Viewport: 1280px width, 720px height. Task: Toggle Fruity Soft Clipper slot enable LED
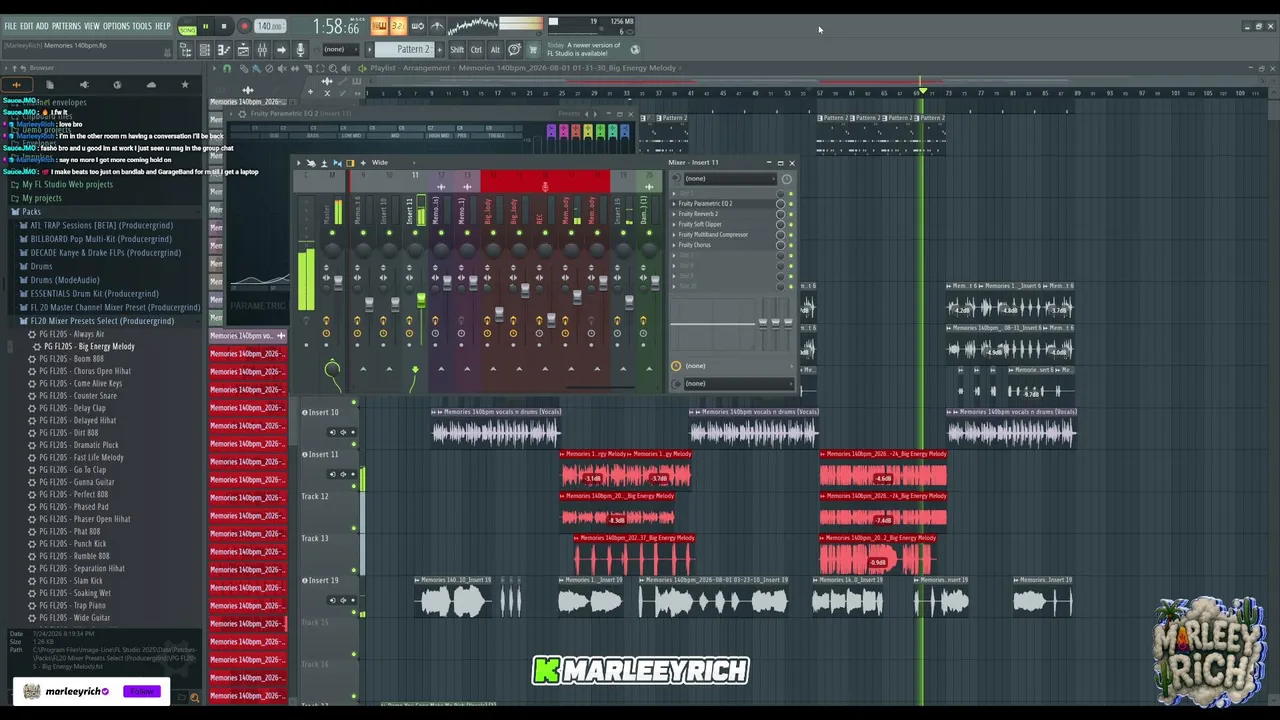pyautogui.click(x=791, y=224)
